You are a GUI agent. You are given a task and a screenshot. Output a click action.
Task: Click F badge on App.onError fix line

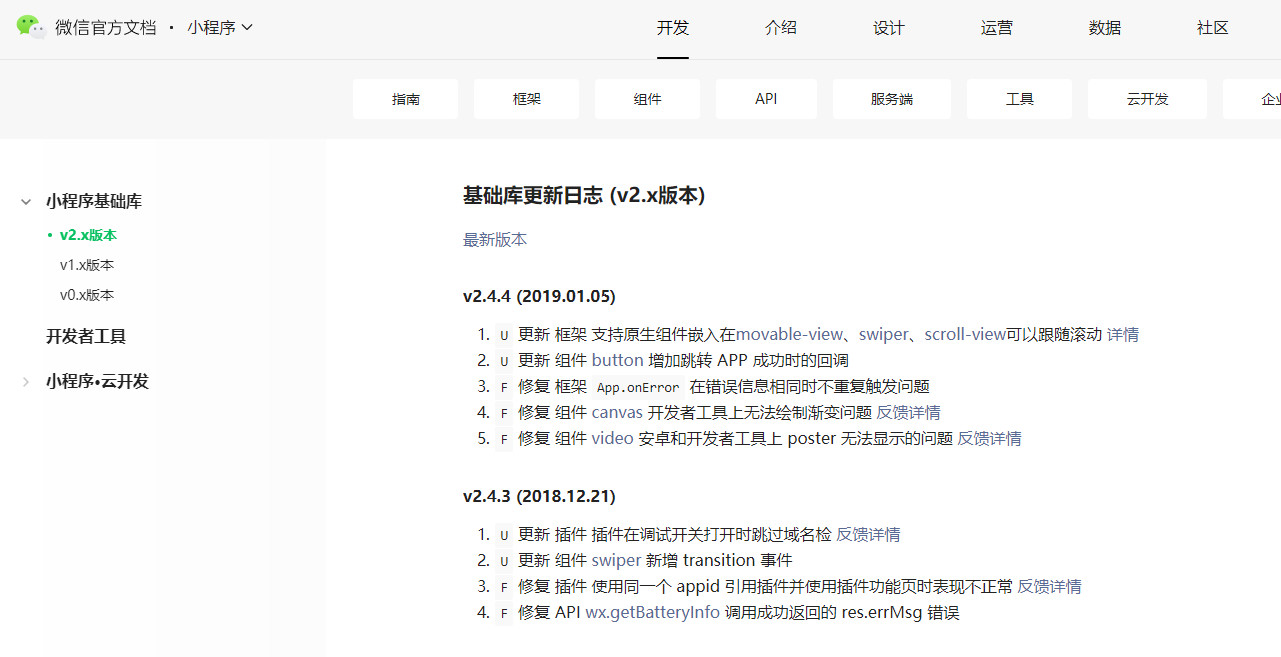pyautogui.click(x=504, y=387)
